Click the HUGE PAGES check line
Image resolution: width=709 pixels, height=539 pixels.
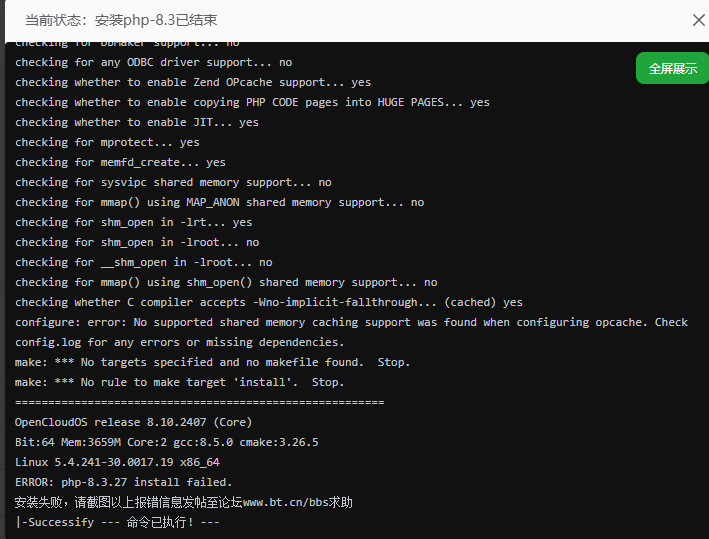[252, 102]
